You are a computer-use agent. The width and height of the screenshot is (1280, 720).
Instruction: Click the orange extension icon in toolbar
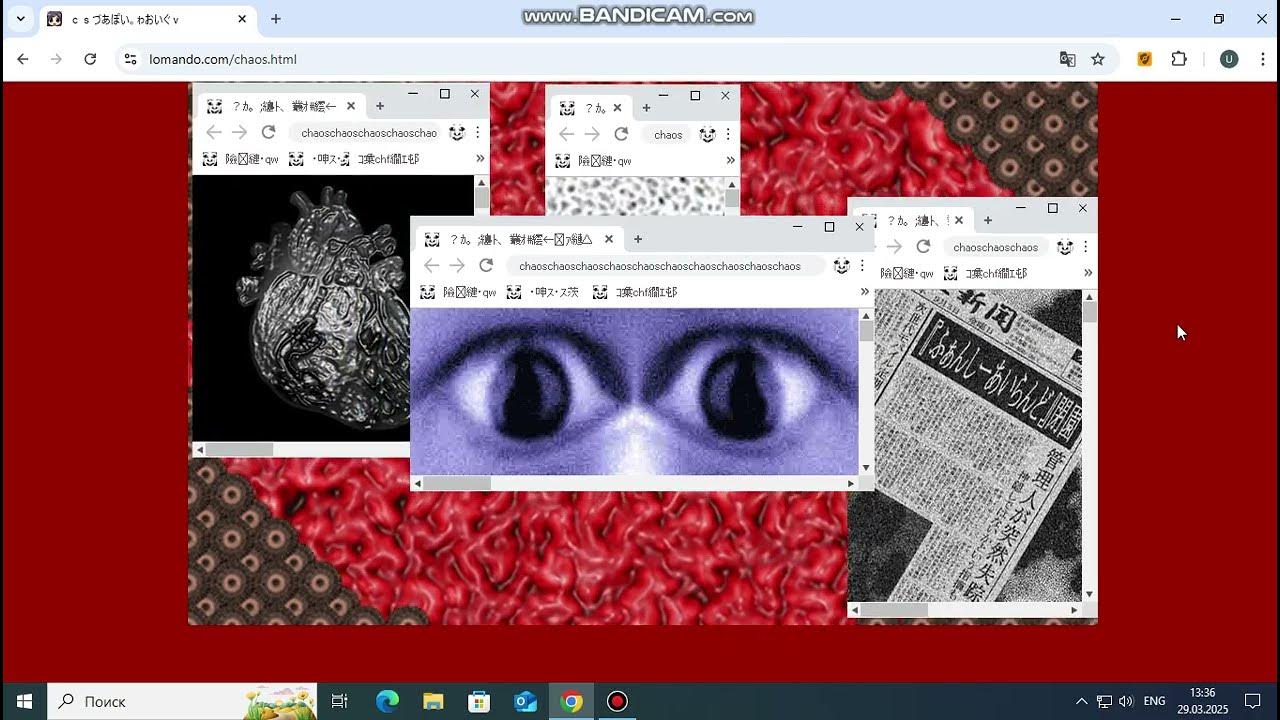pyautogui.click(x=1145, y=59)
